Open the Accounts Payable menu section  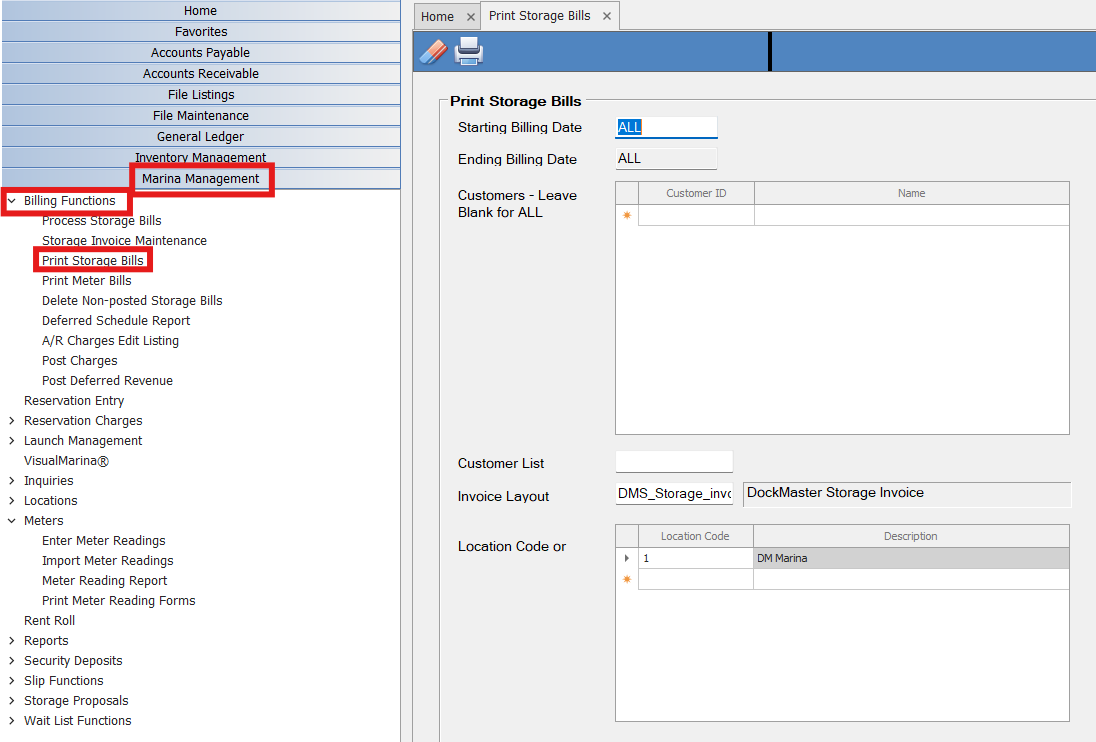pos(200,53)
